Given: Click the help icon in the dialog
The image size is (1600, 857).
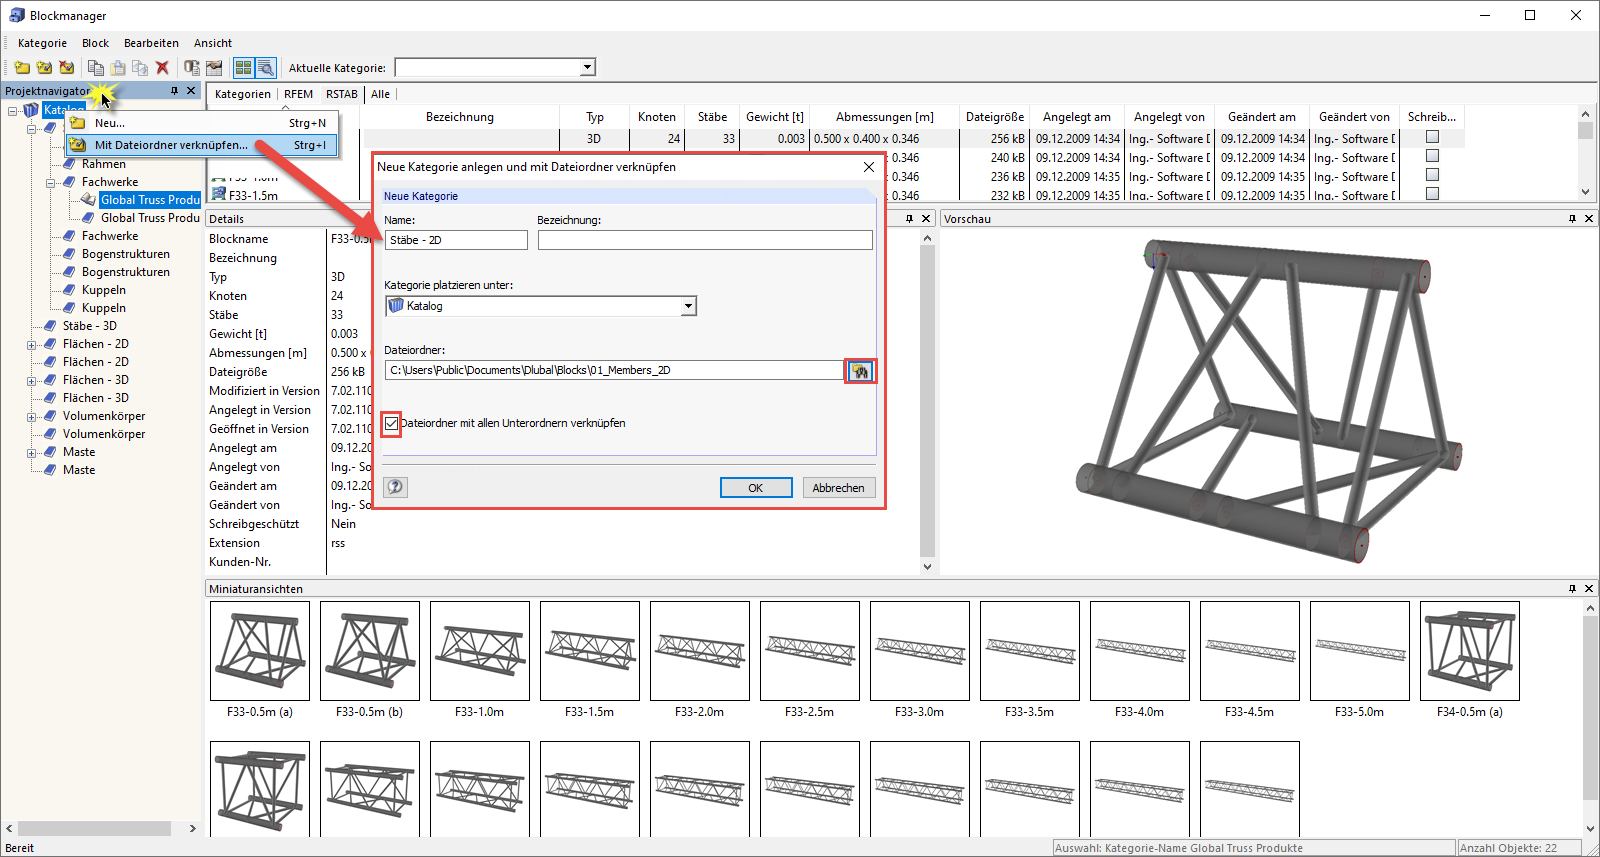Looking at the screenshot, I should point(395,487).
